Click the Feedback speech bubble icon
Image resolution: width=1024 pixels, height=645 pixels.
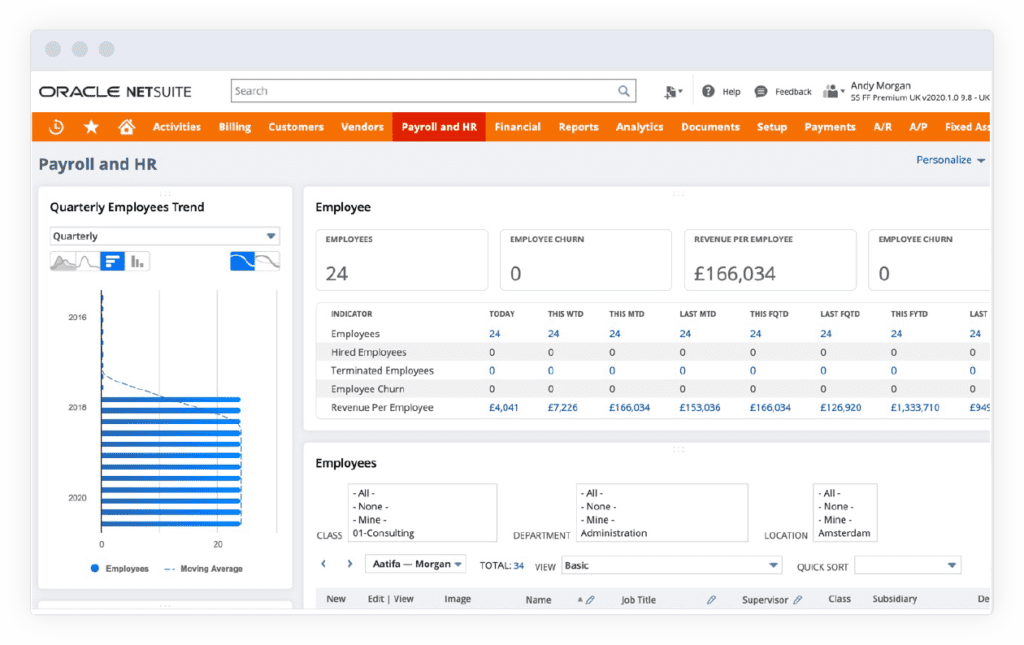coord(761,91)
